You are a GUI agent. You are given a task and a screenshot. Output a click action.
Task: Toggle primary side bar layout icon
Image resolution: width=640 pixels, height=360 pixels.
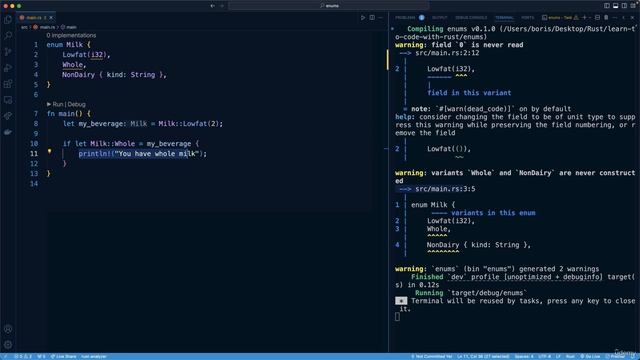[607, 6]
